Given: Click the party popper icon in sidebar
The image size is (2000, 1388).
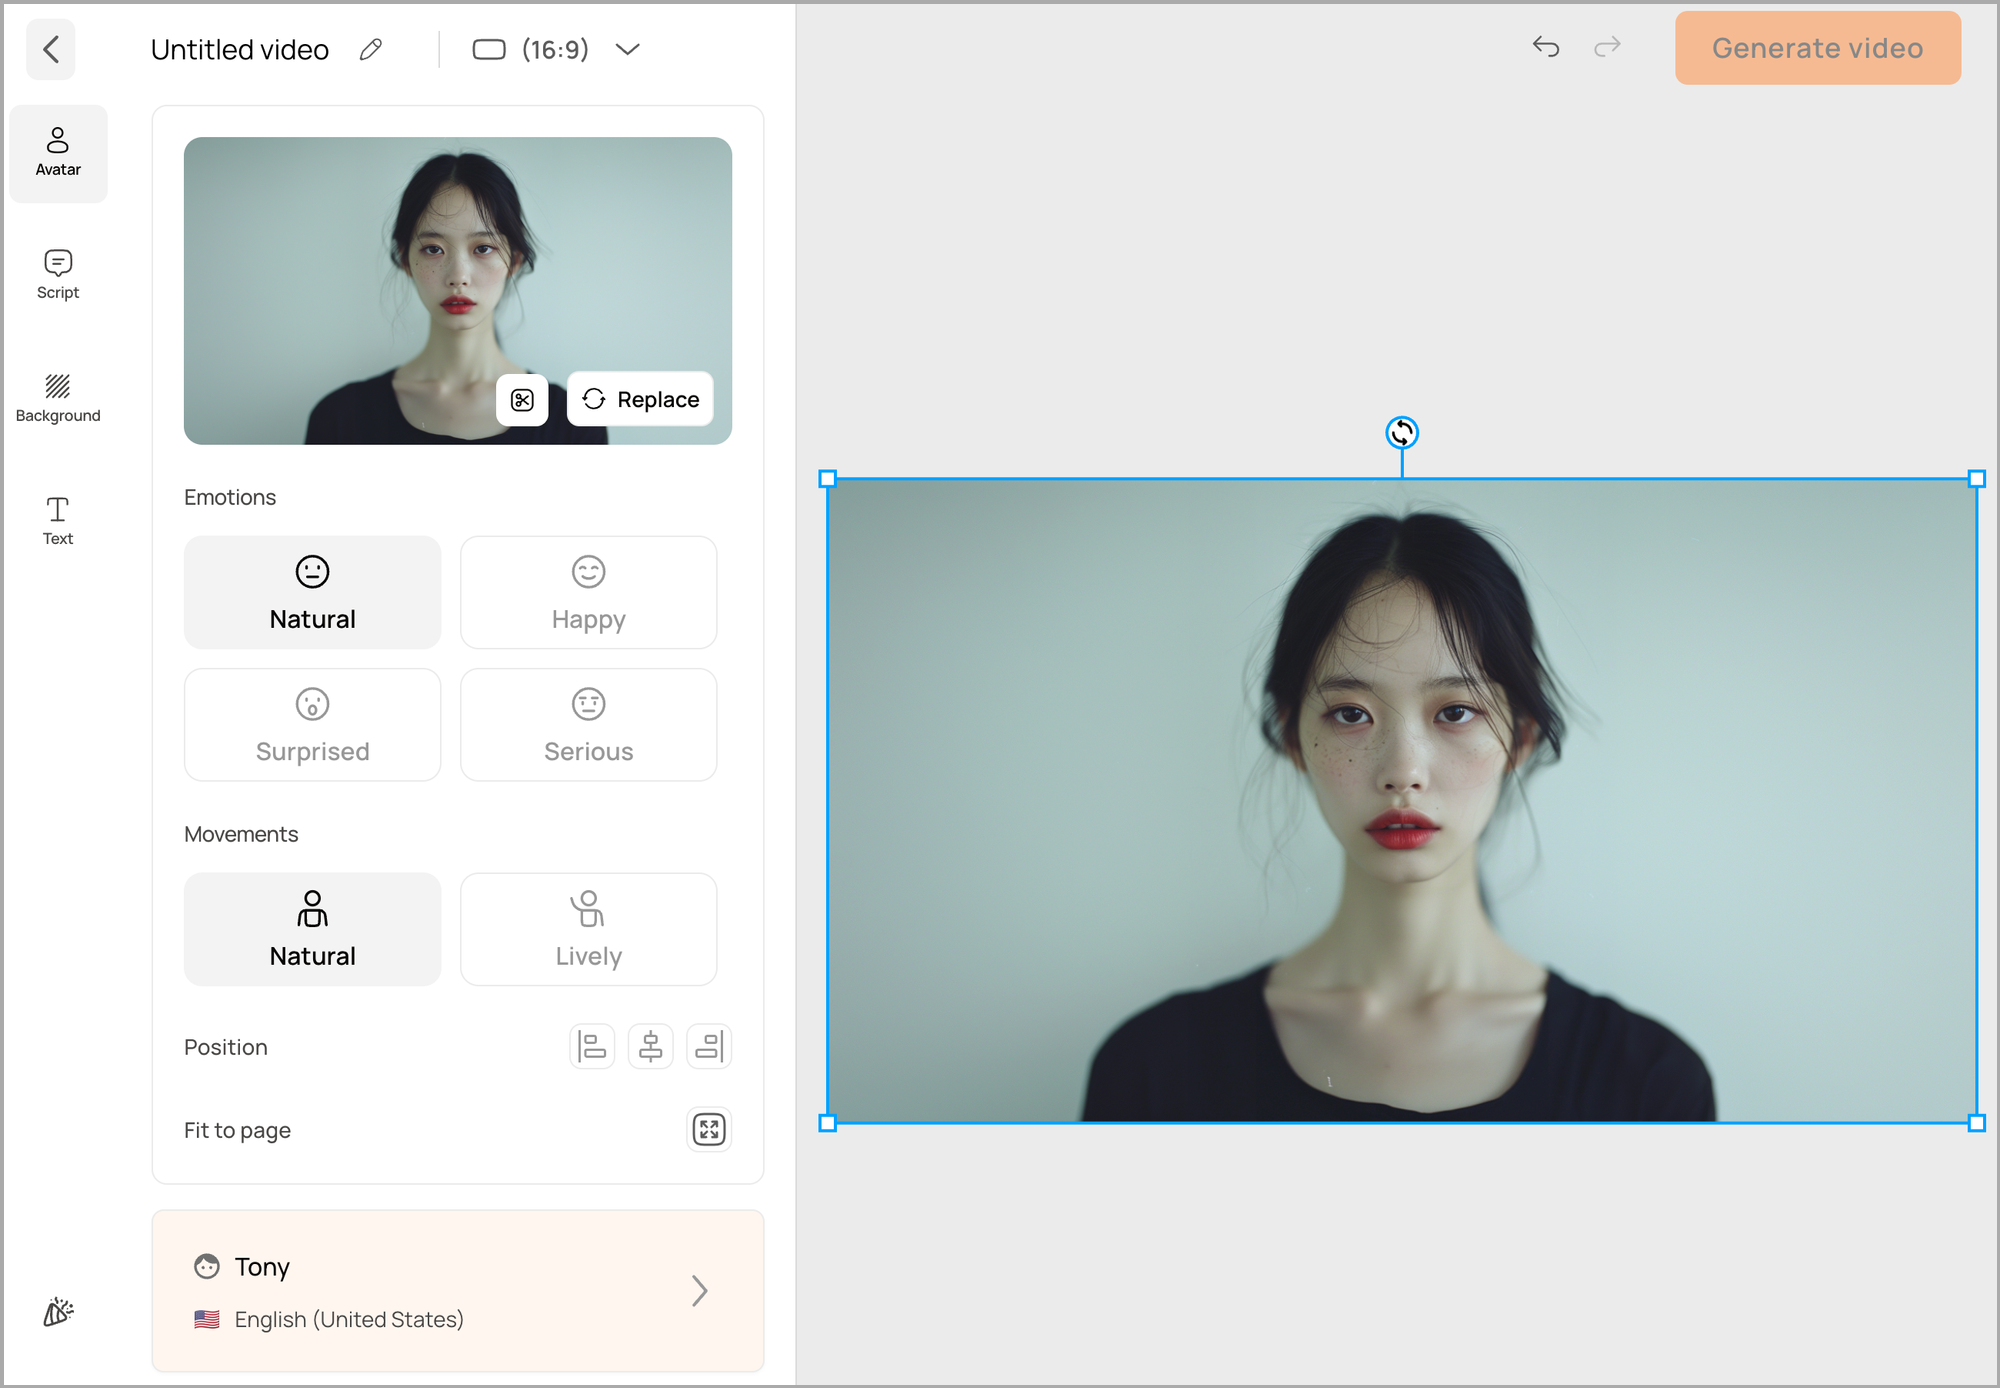Looking at the screenshot, I should click(x=58, y=1312).
